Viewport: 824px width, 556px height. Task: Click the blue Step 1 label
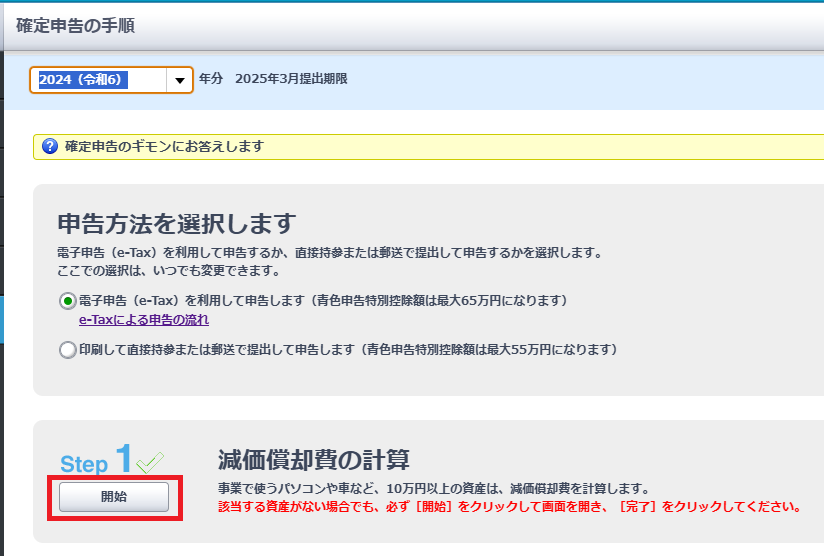click(x=96, y=461)
